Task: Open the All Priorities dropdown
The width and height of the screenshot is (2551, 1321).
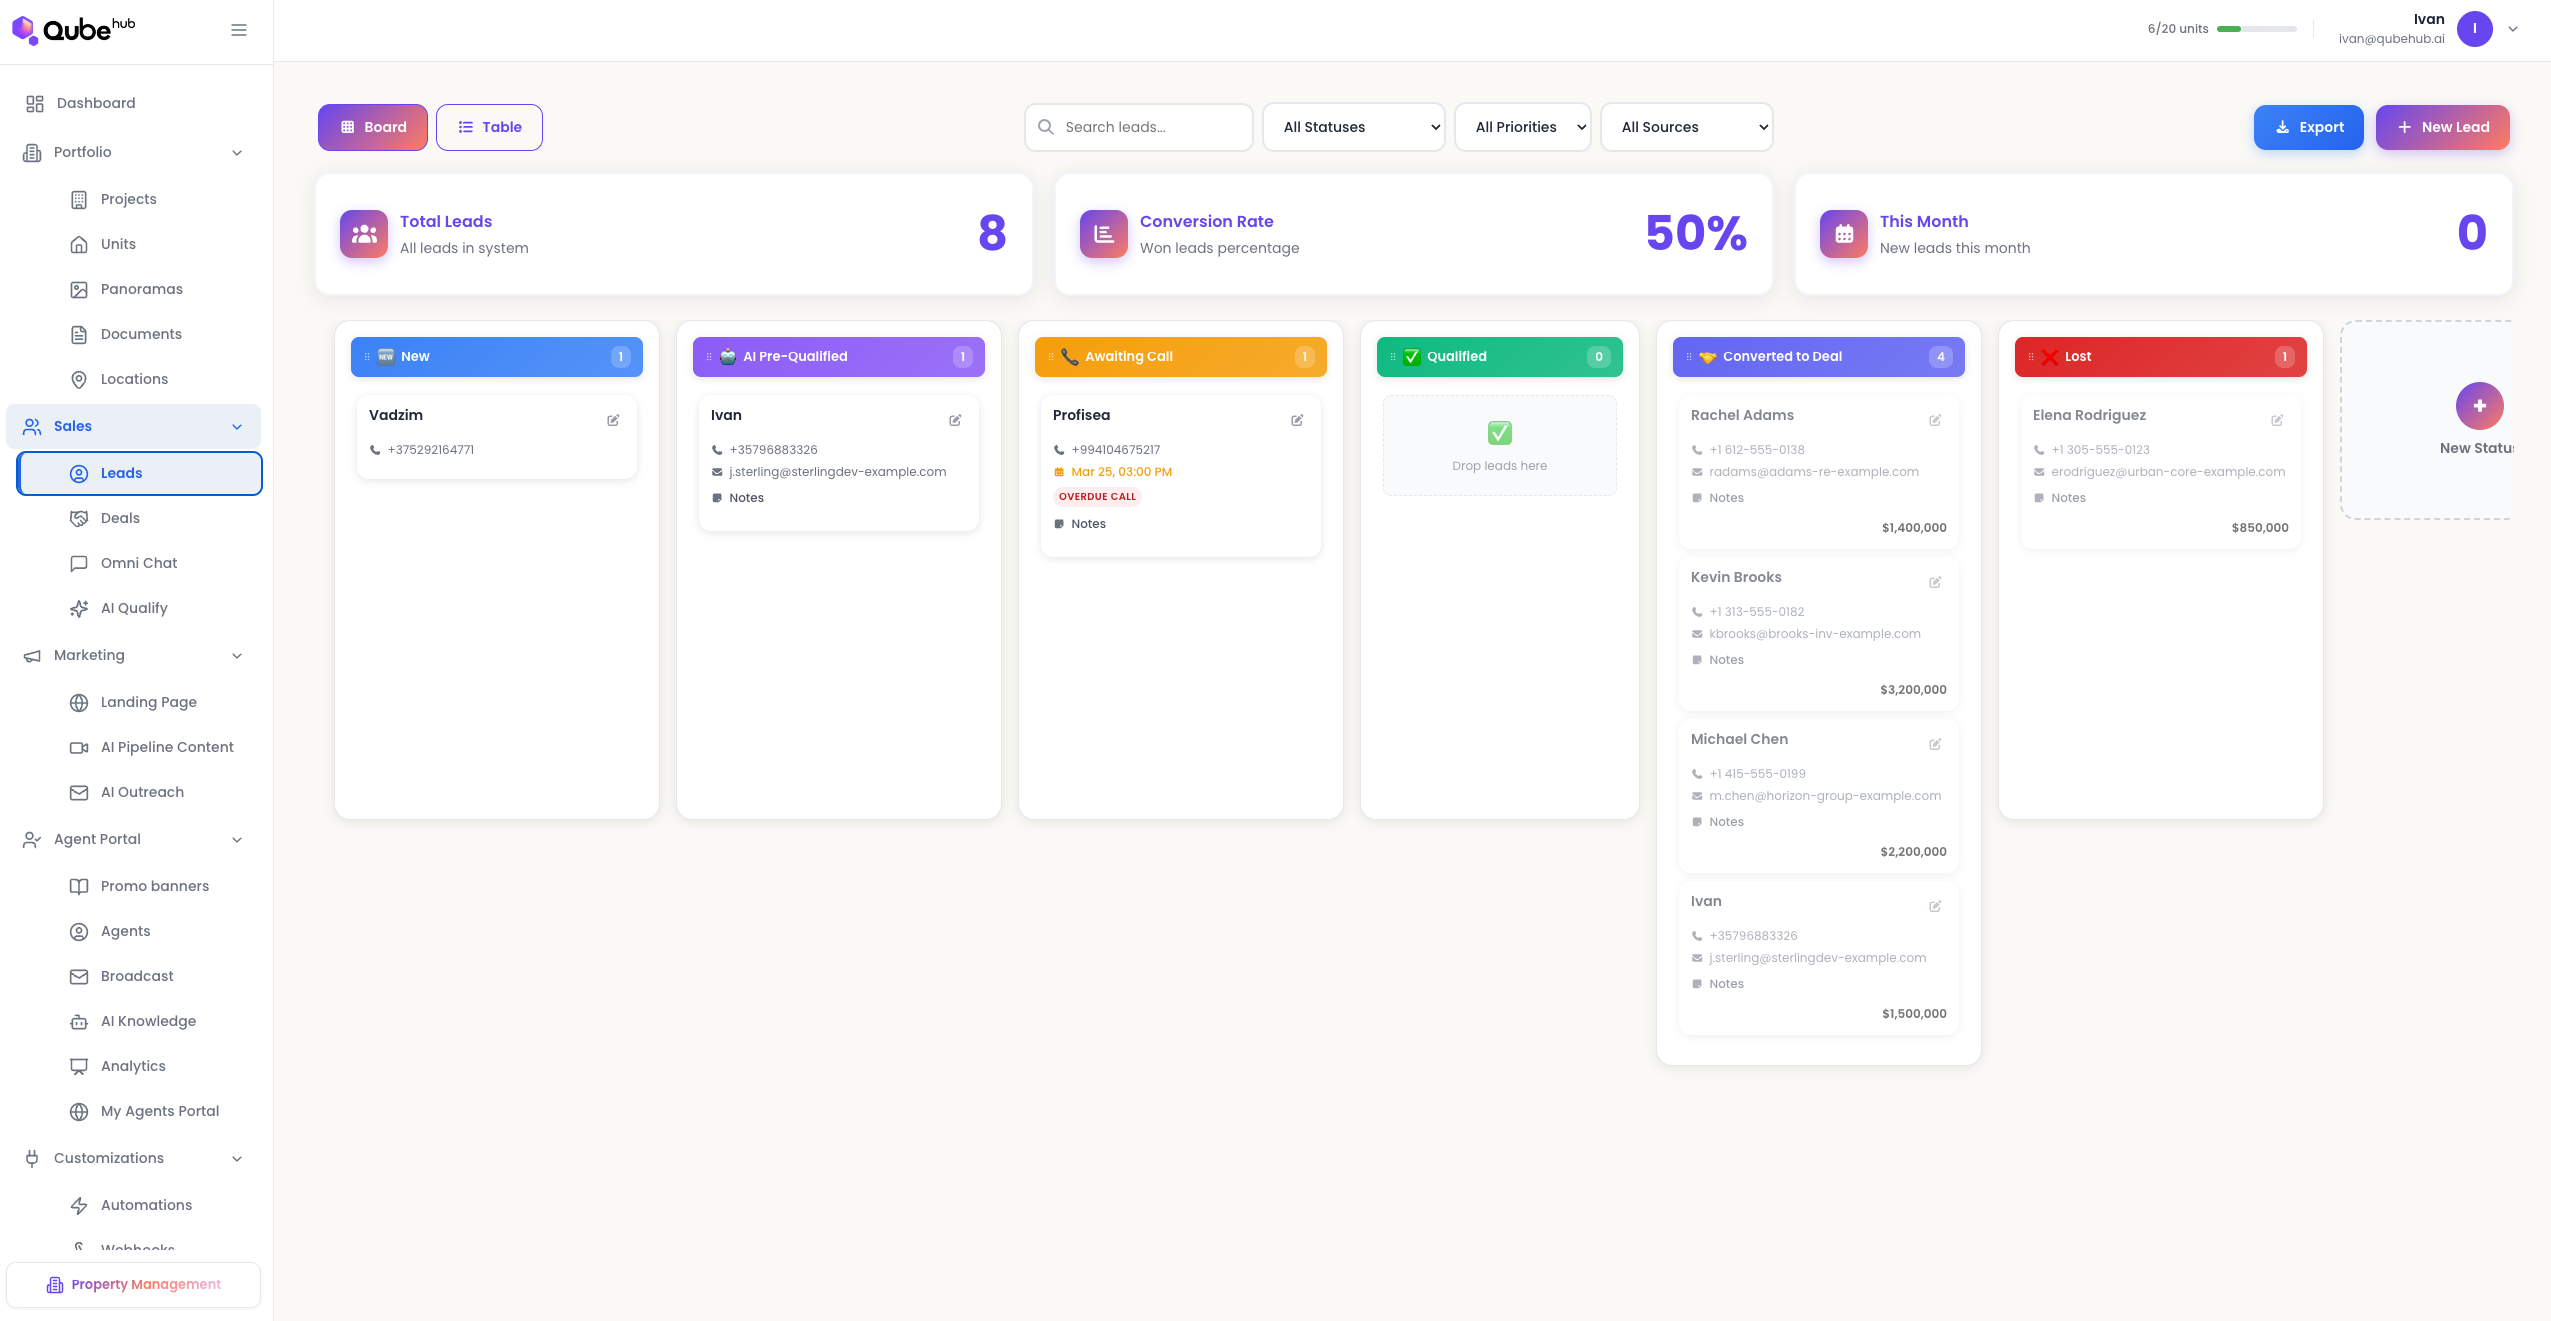Action: pyautogui.click(x=1522, y=127)
